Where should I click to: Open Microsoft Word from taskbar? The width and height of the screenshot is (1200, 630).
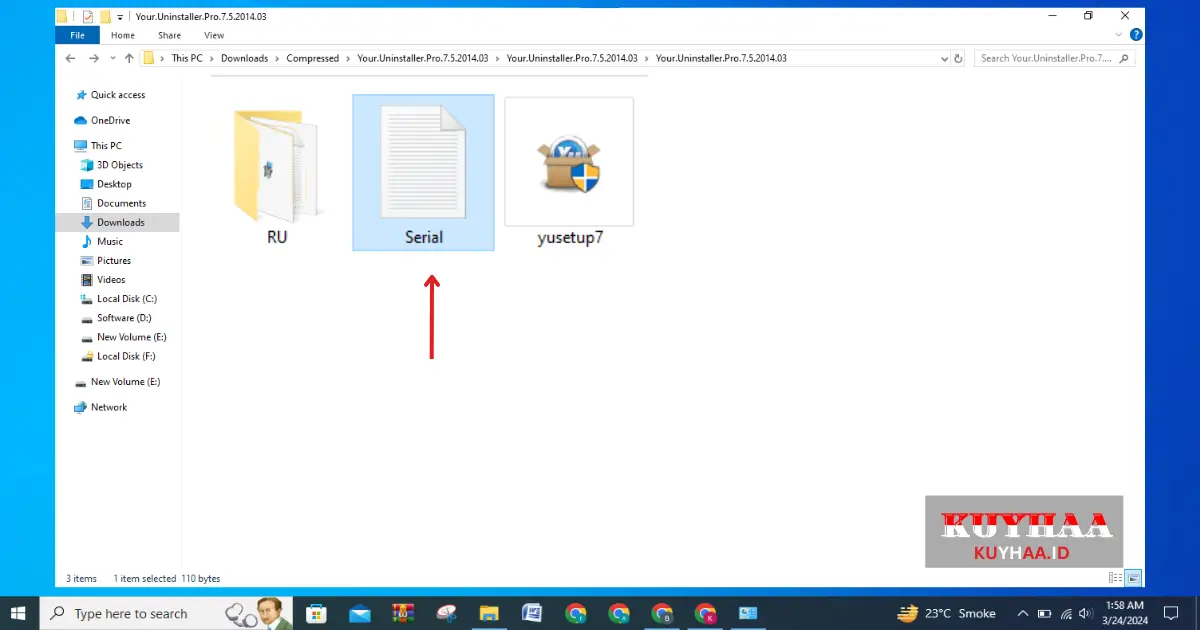[x=532, y=613]
